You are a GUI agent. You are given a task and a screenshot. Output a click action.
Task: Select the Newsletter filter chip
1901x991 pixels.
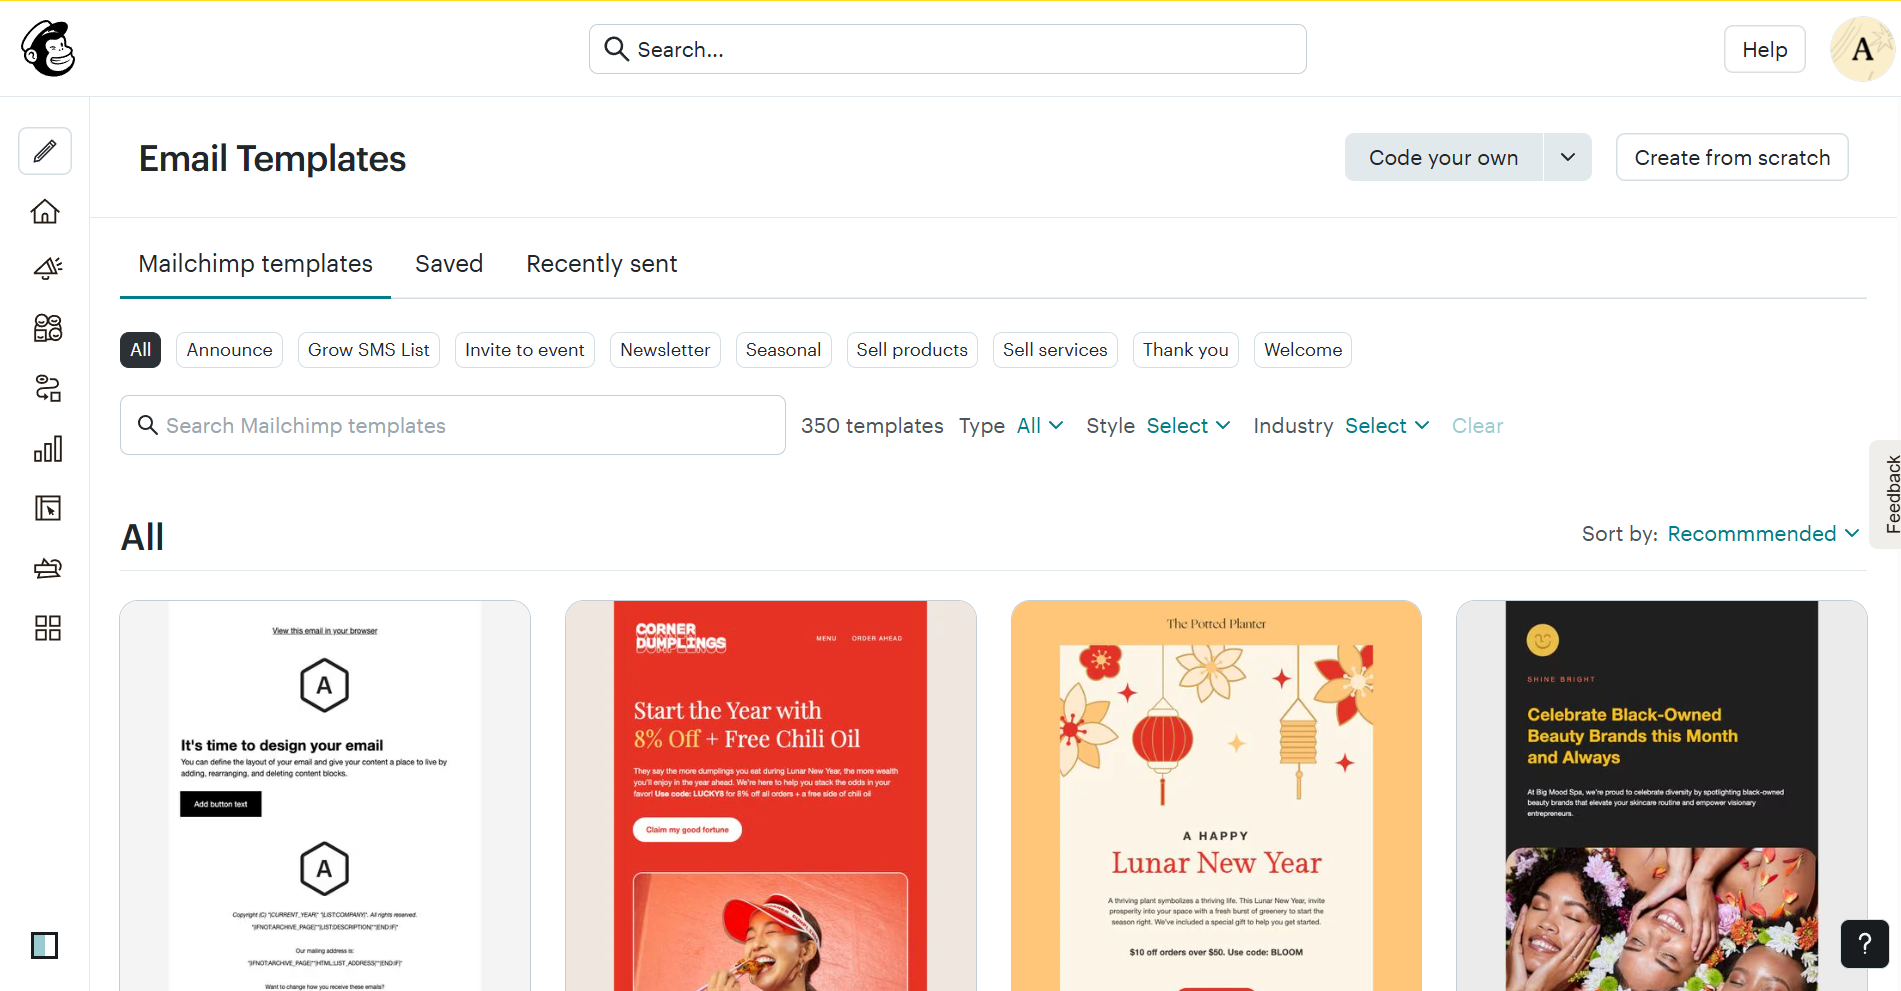pyautogui.click(x=665, y=350)
